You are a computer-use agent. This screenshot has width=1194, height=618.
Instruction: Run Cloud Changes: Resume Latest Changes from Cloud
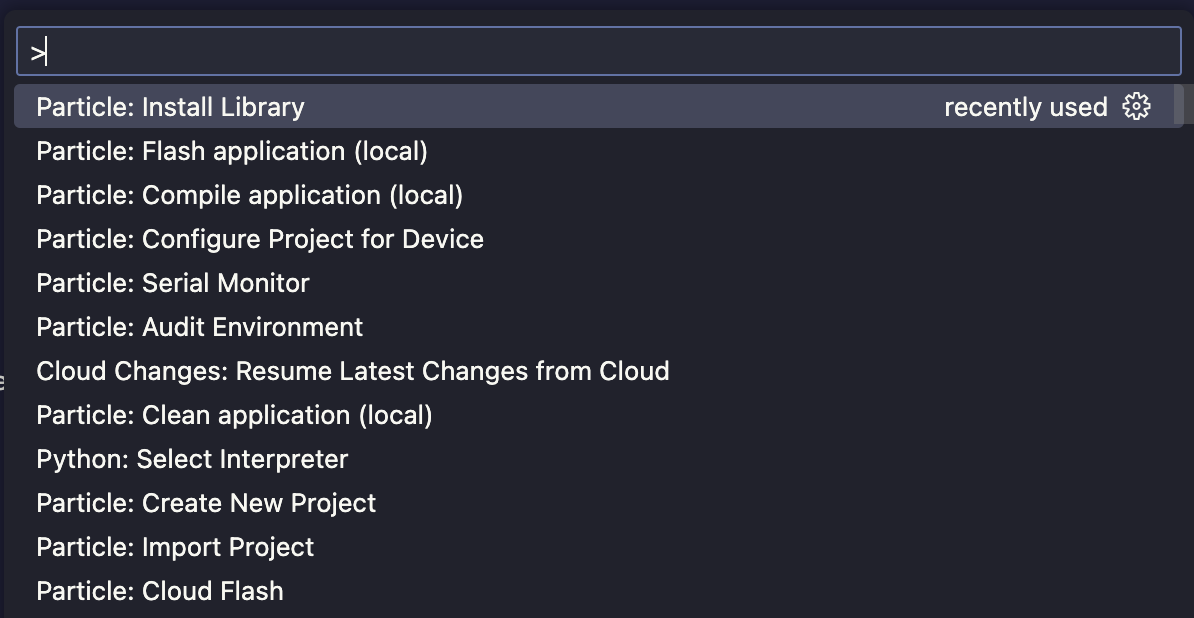352,371
